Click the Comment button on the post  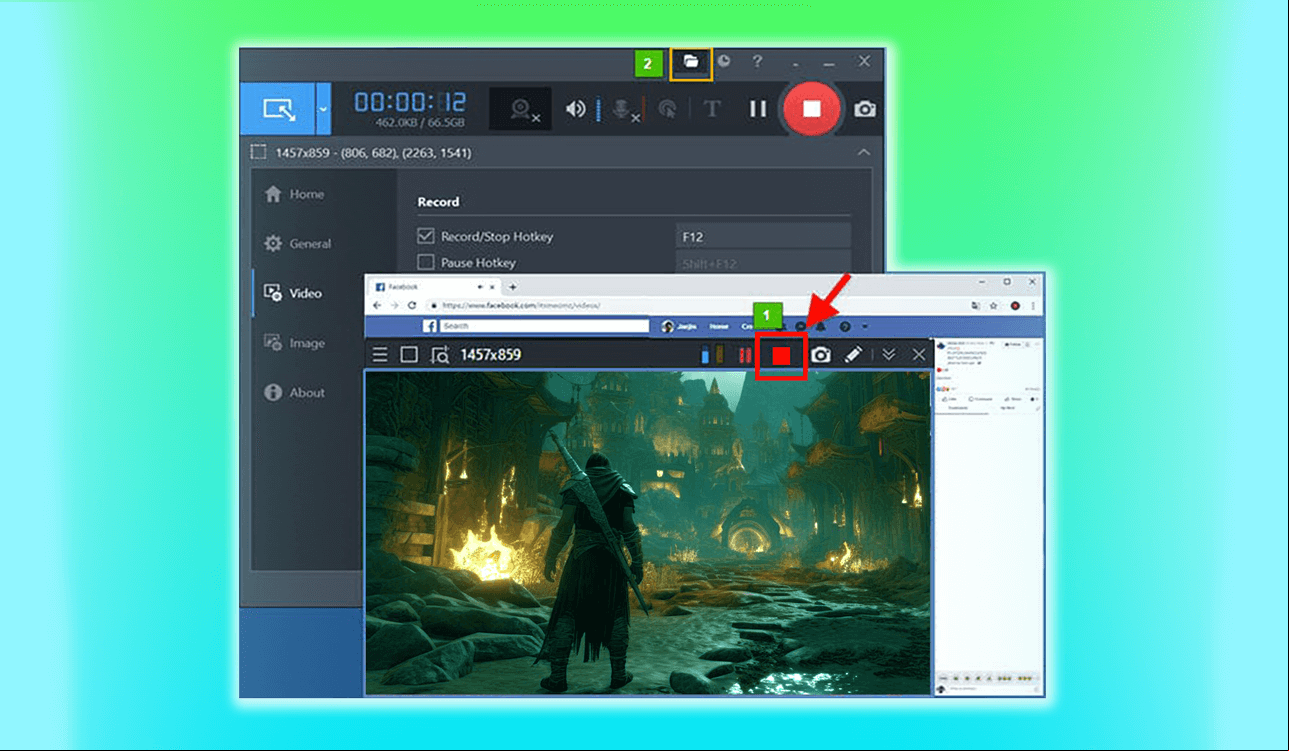tap(982, 399)
